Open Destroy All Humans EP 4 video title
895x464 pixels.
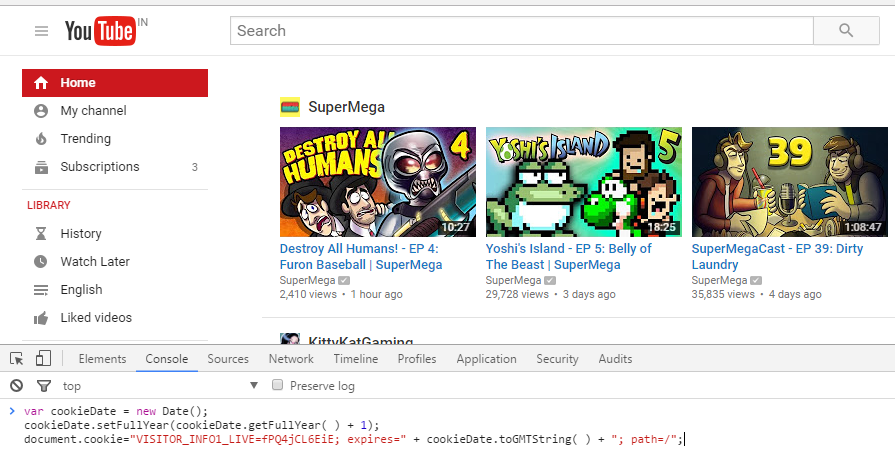[361, 257]
